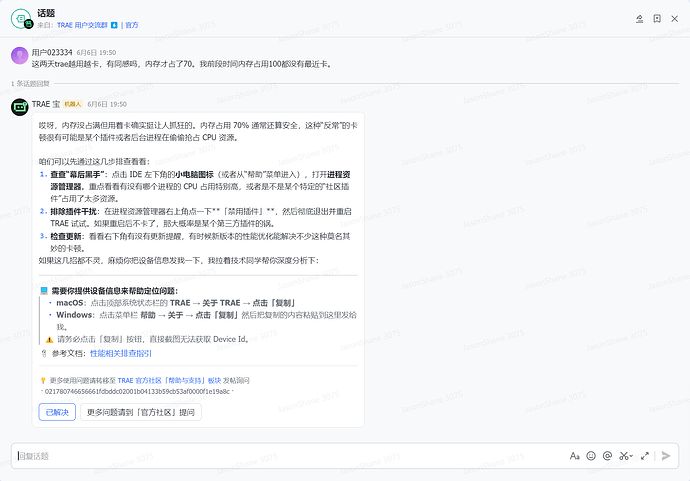Focus the 回复话题 reply input field
The width and height of the screenshot is (690, 481).
[x=290, y=456]
